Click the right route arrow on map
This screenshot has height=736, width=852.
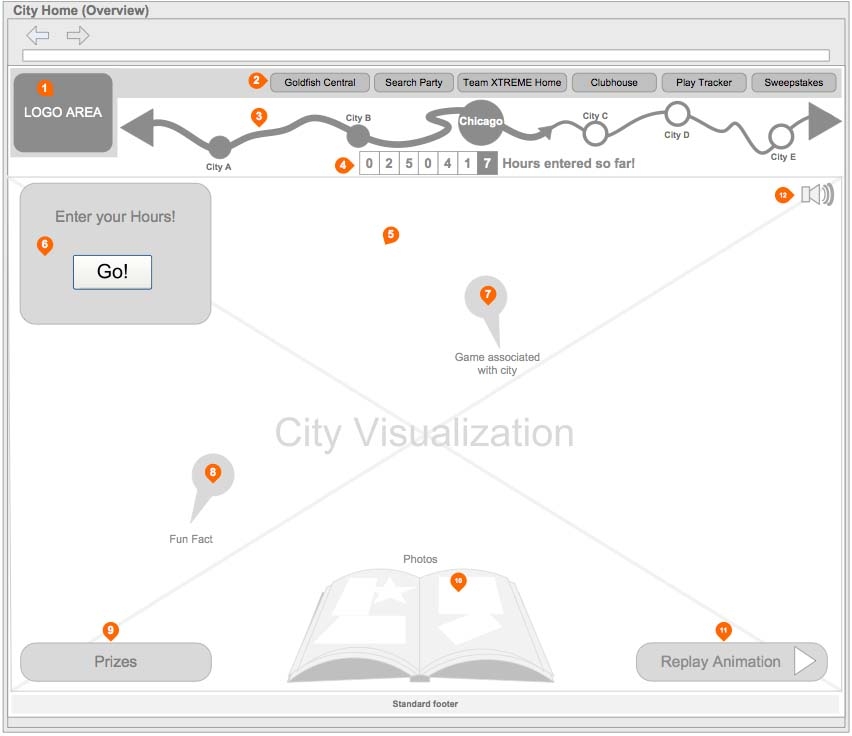point(825,121)
